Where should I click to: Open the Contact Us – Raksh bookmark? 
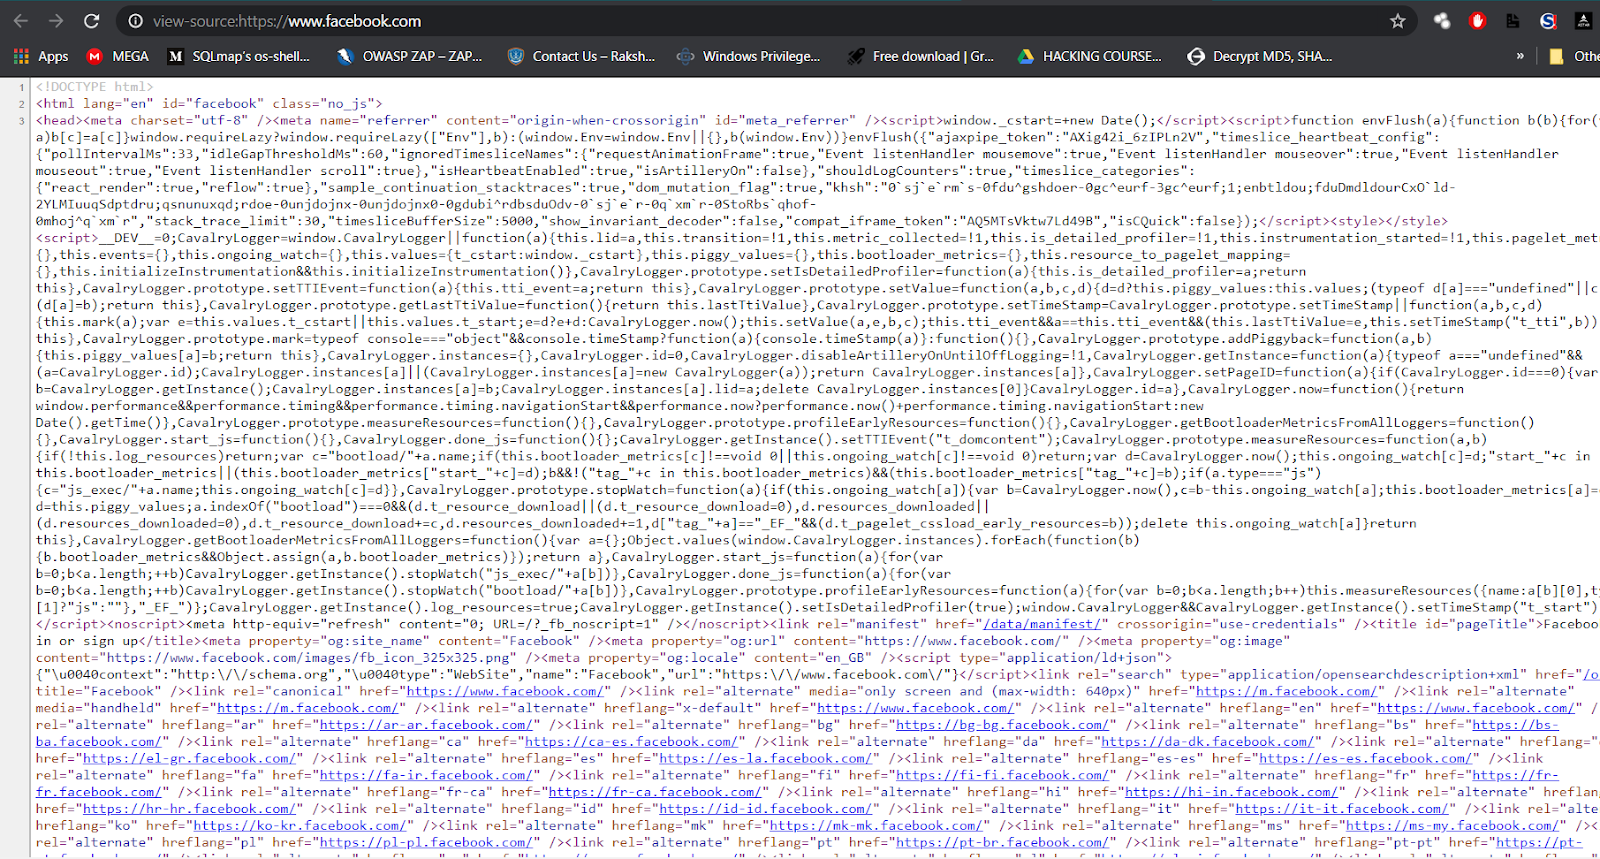coord(581,57)
